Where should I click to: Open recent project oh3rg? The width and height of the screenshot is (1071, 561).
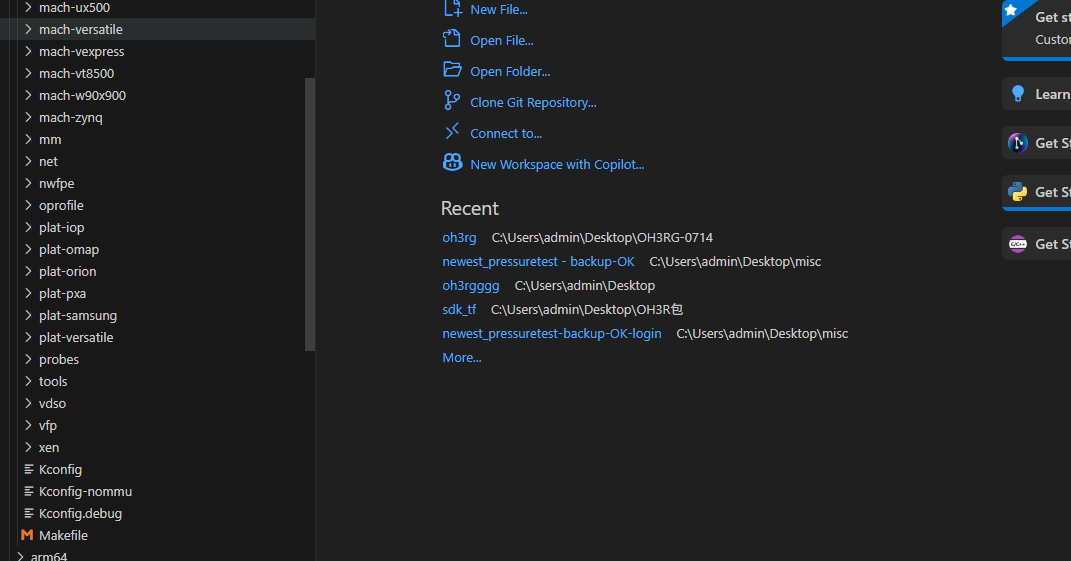(x=459, y=238)
